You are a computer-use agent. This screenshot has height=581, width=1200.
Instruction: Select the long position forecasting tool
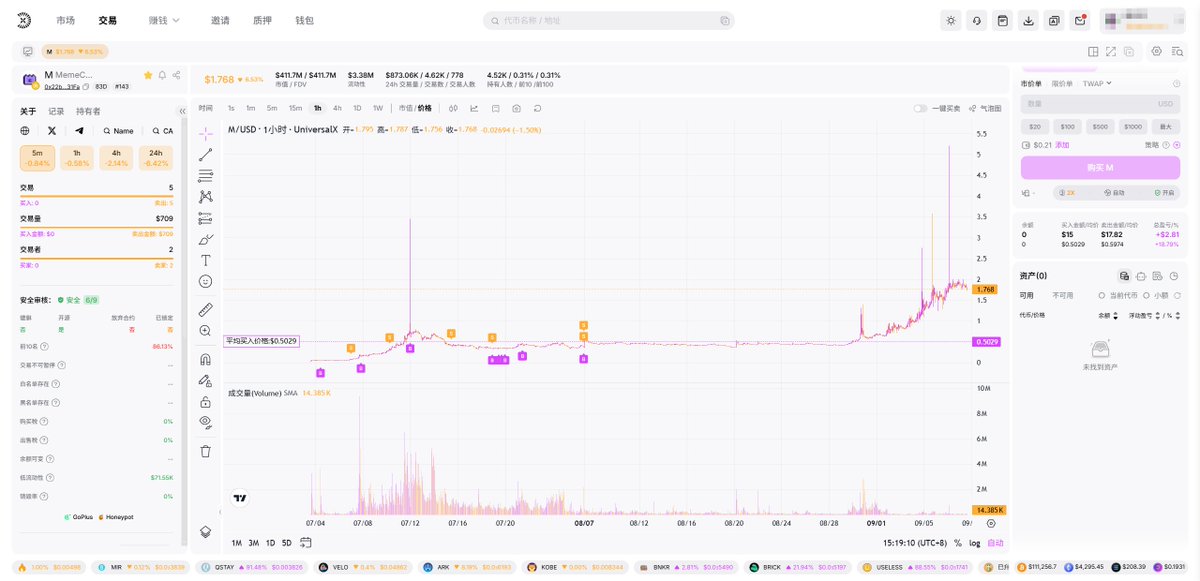point(206,218)
